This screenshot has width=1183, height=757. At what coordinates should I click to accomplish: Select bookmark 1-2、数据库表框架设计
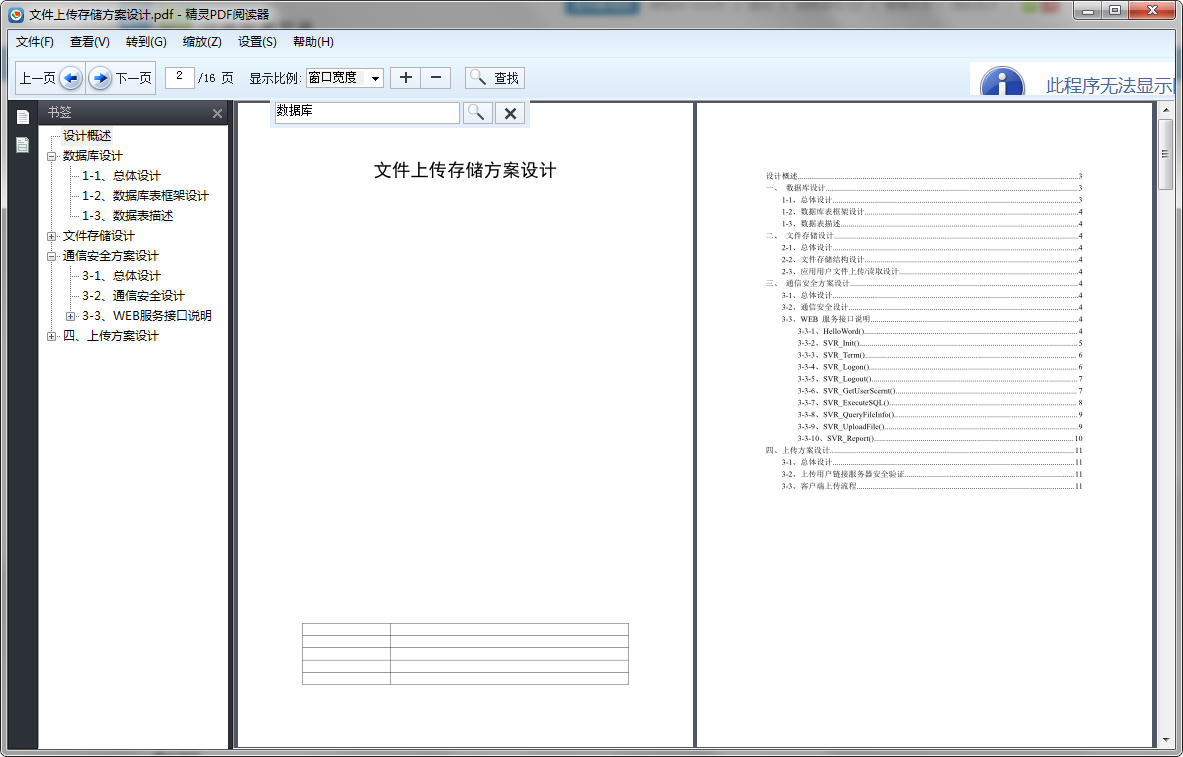146,195
